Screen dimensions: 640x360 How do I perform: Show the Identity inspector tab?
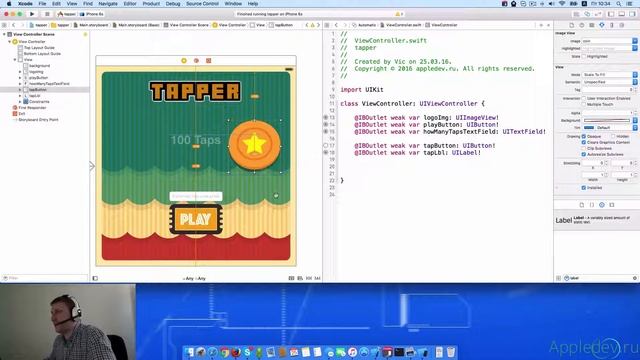[x=591, y=25]
